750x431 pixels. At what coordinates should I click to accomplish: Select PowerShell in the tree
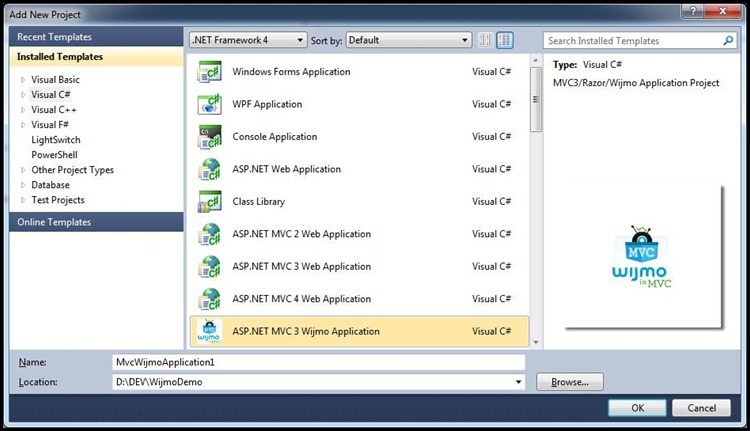(x=55, y=155)
